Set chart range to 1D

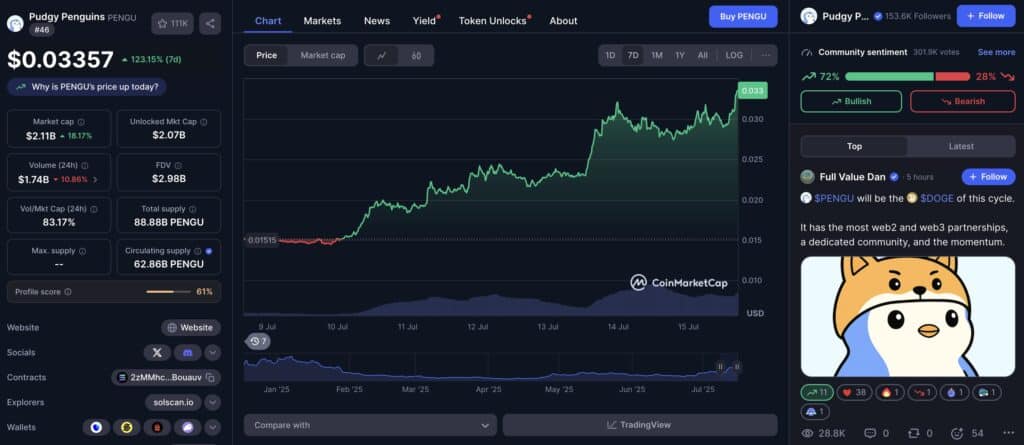click(x=610, y=56)
